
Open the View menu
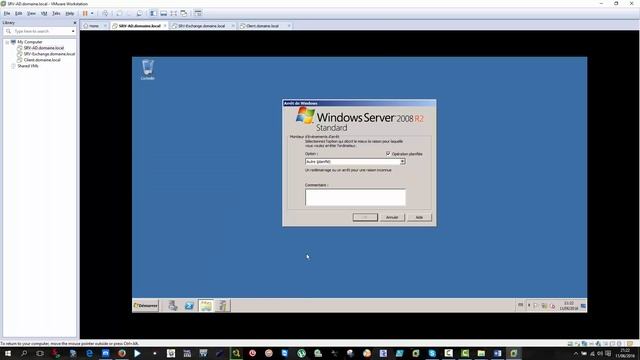31,13
